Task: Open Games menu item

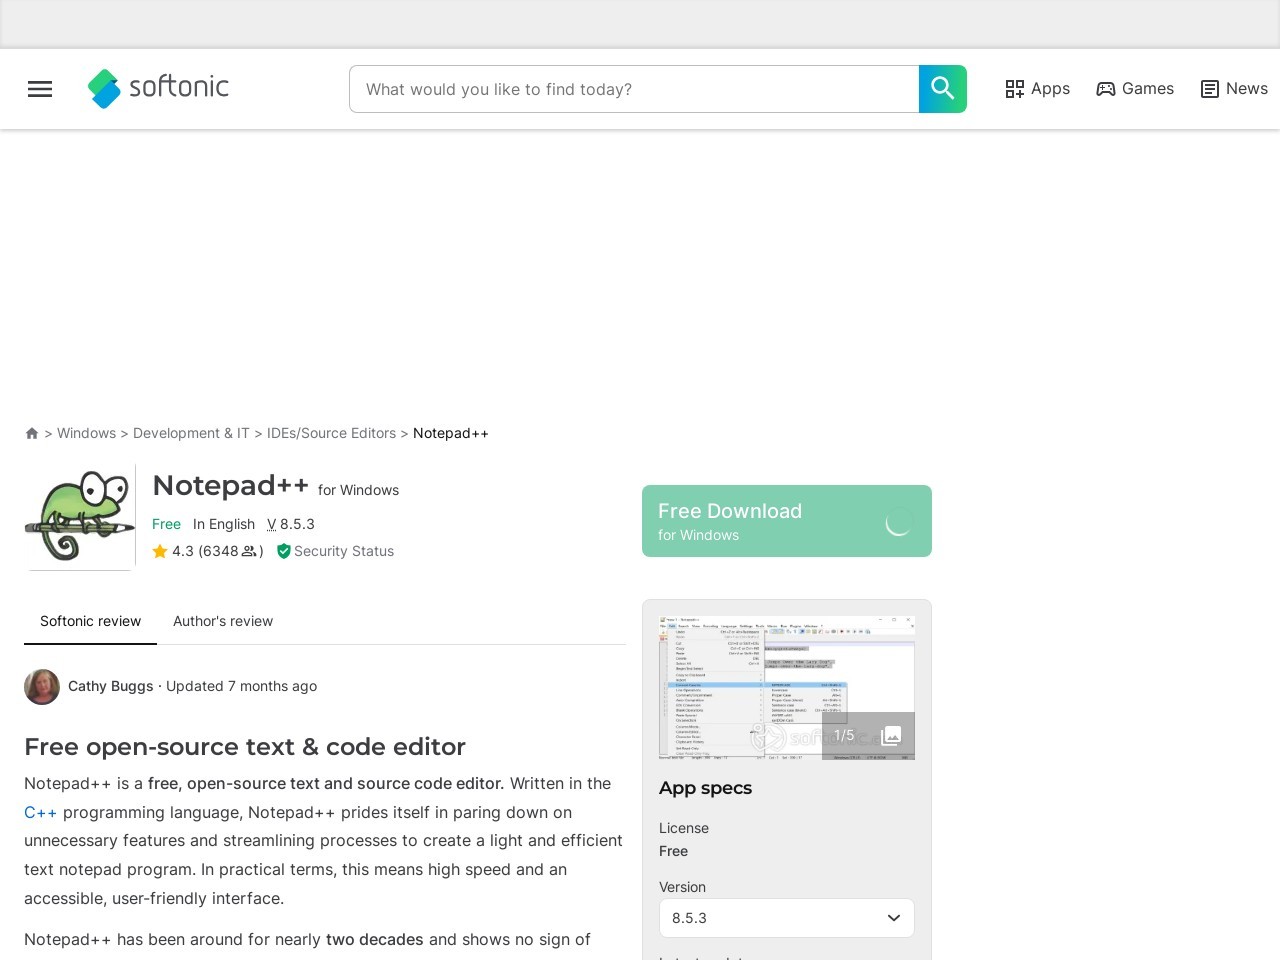Action: coord(1135,89)
